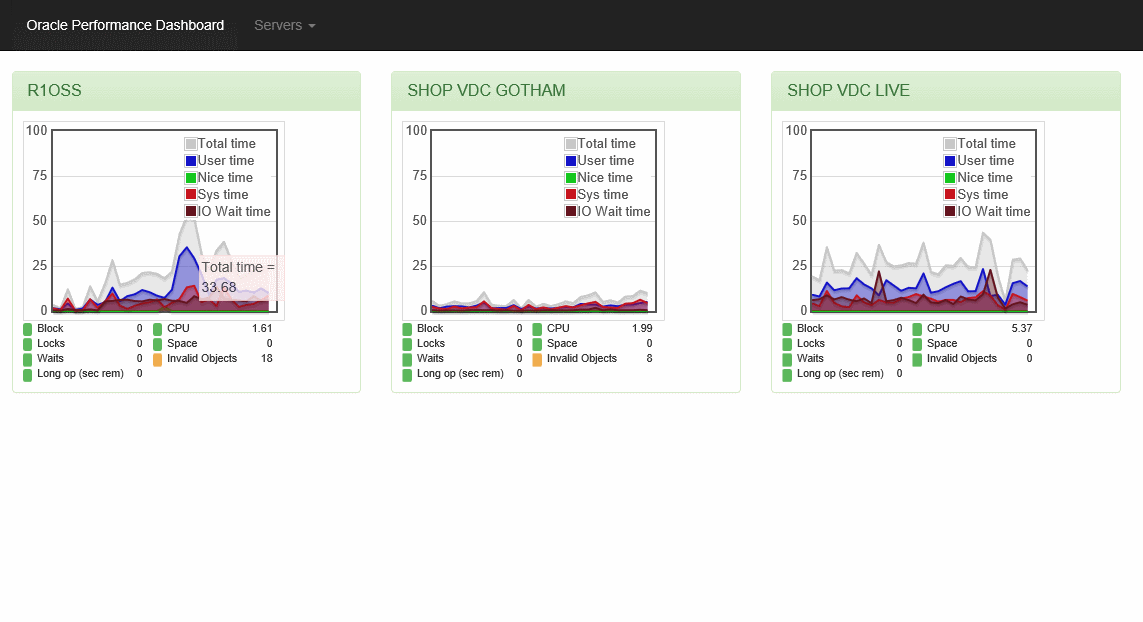The image size is (1143, 622).
Task: Click the Sys time swatch in GOTHAM legend
Action: click(x=571, y=195)
